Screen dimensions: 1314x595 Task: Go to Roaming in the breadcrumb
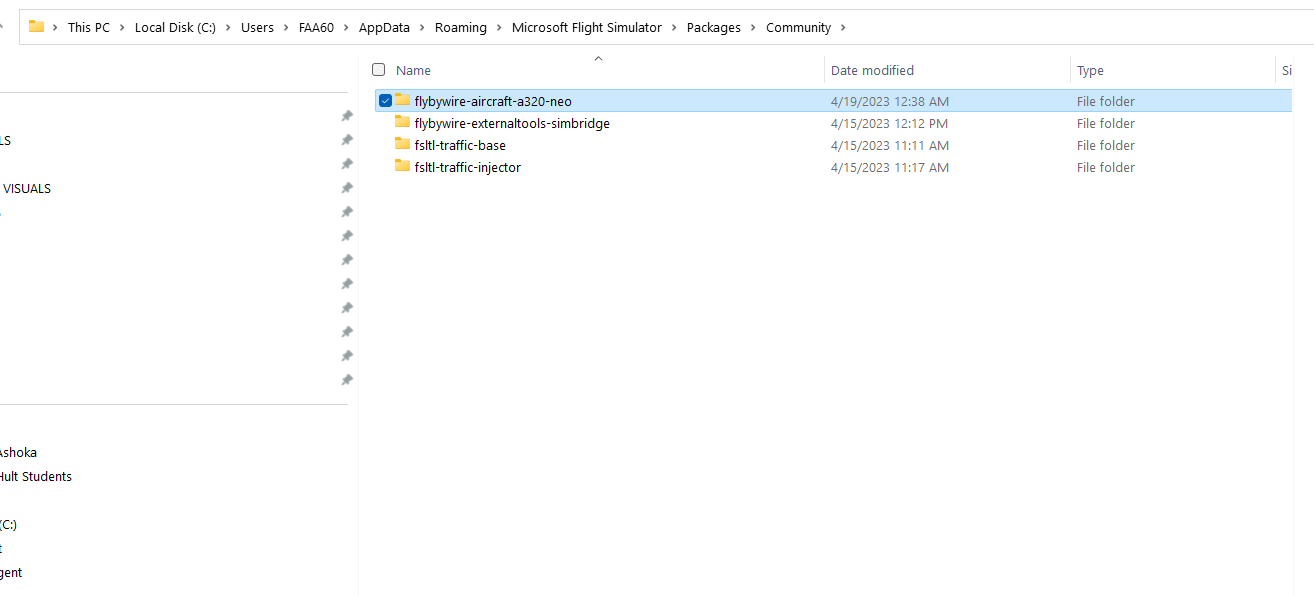tap(461, 27)
